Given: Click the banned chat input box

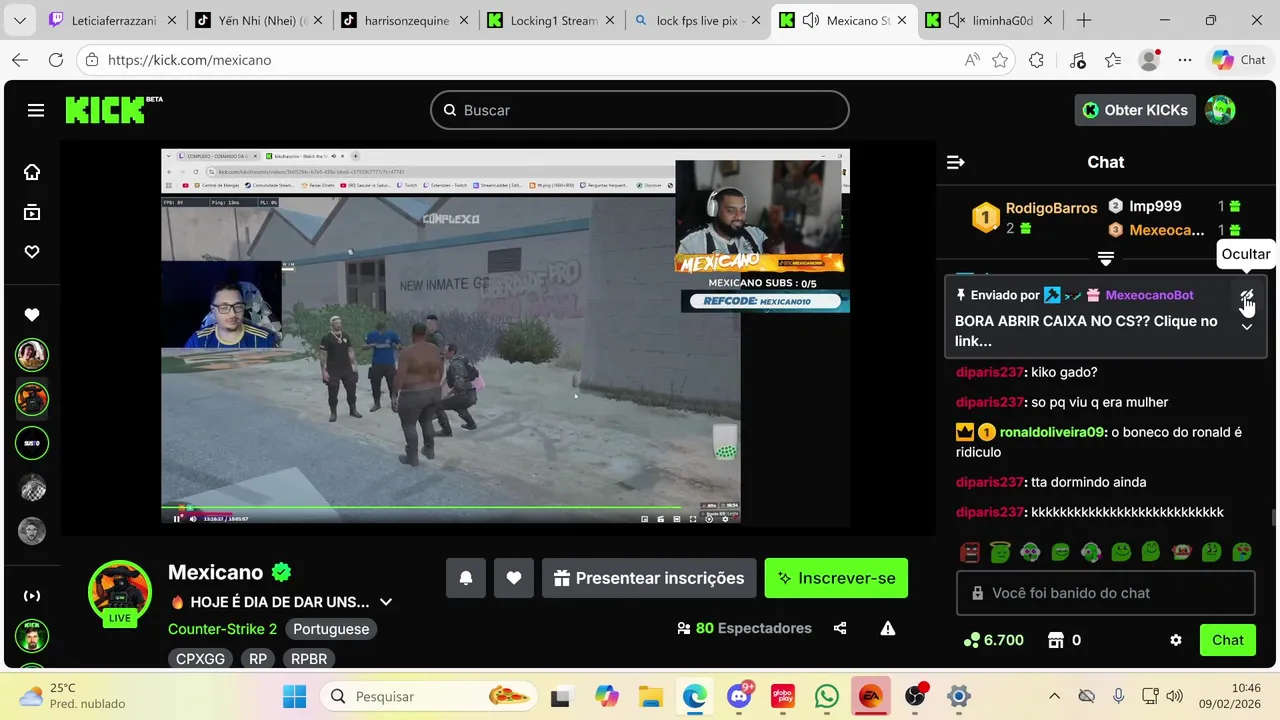Looking at the screenshot, I should 1106,593.
